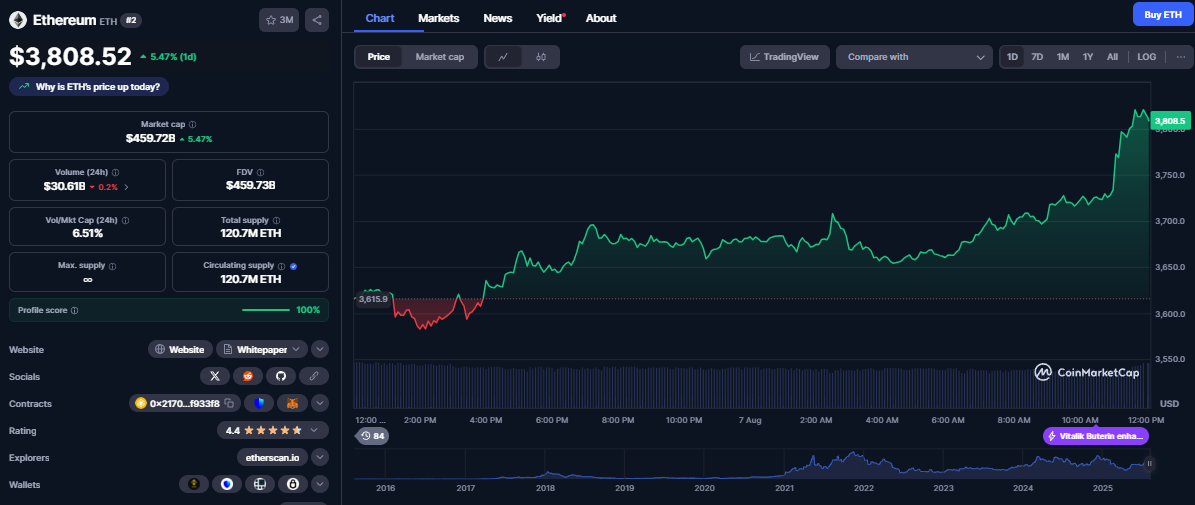The width and height of the screenshot is (1195, 505).
Task: Open the blue shield wallet icon in Wallets
Action: pyautogui.click(x=226, y=484)
